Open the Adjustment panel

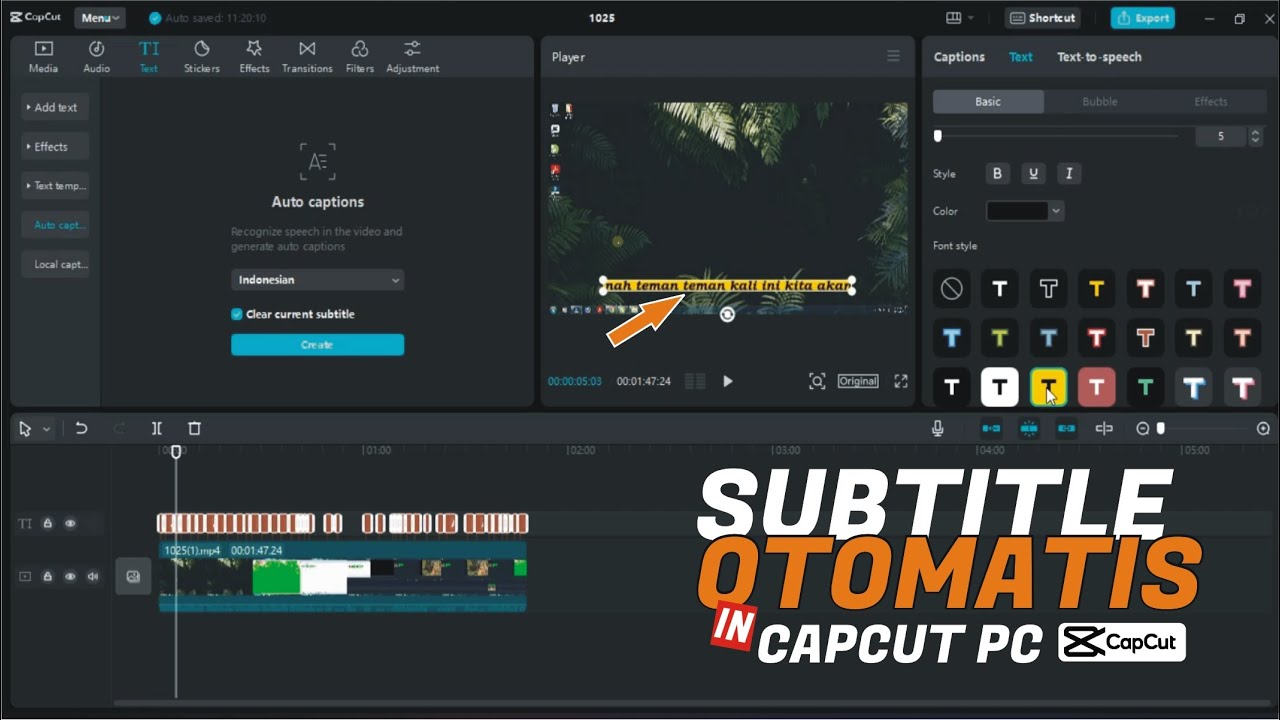[x=412, y=57]
